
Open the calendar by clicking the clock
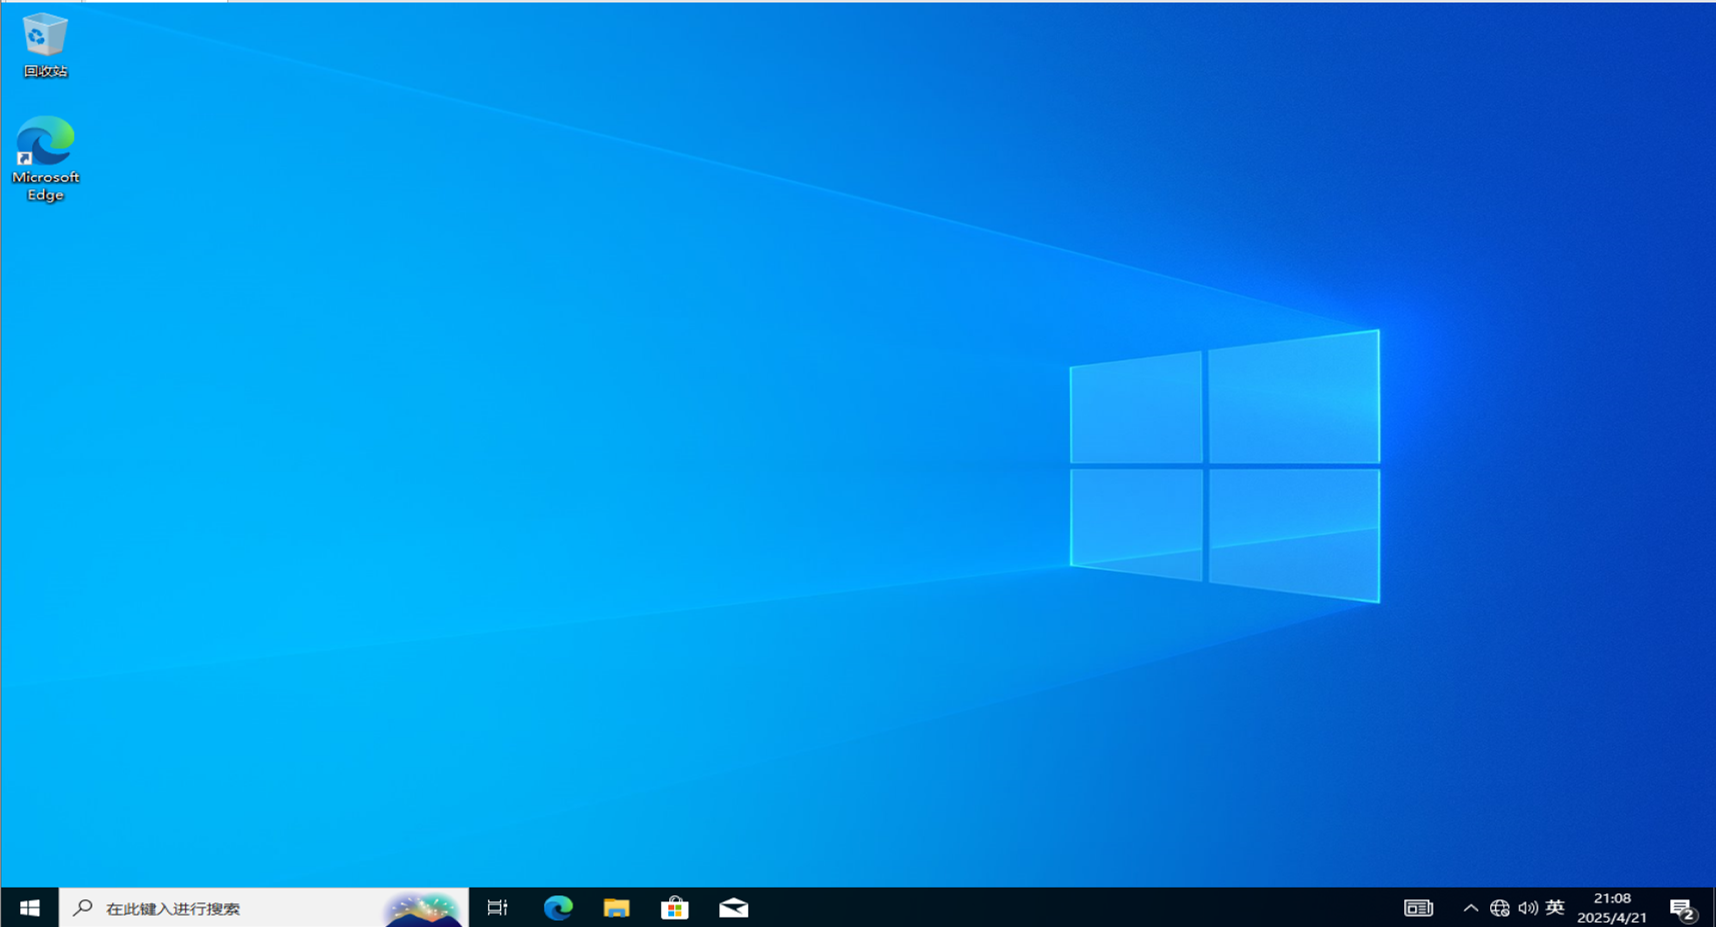coord(1610,908)
